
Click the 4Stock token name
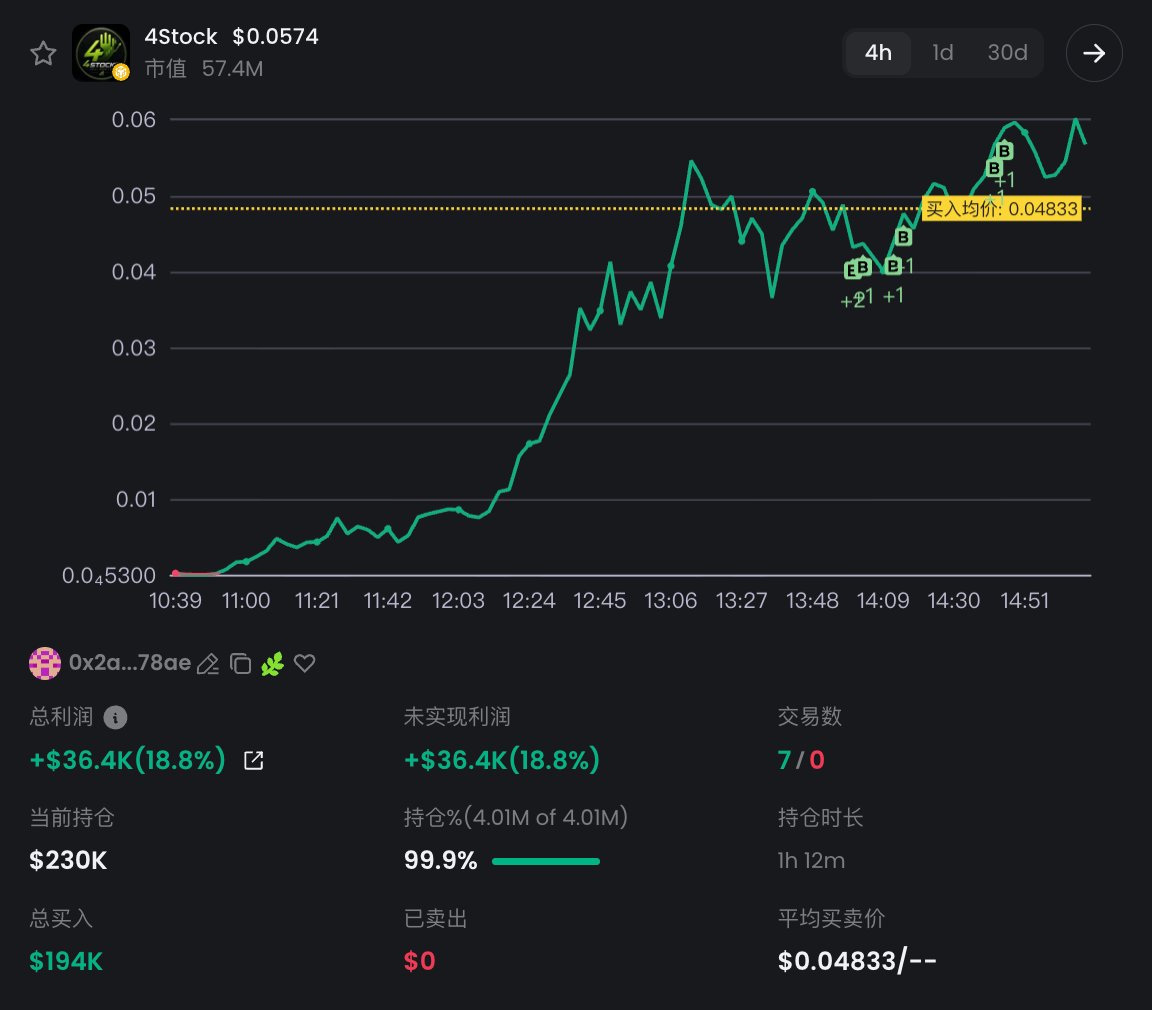pos(181,36)
